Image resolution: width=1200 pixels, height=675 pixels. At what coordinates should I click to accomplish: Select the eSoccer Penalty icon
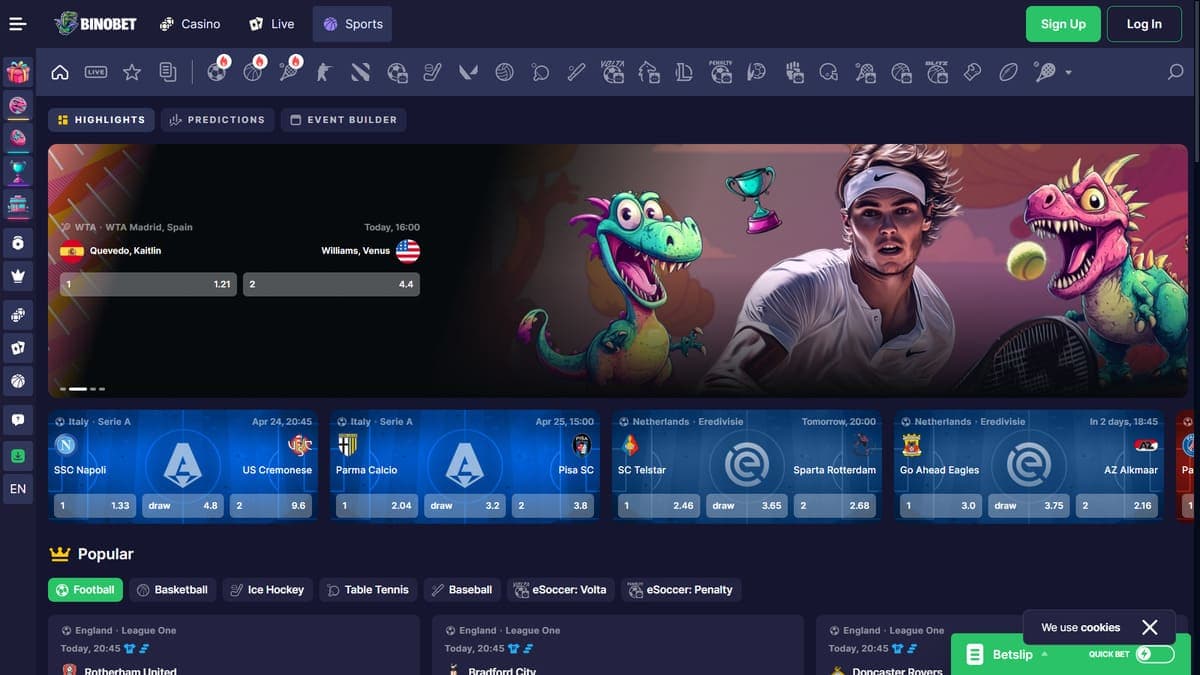[x=720, y=71]
